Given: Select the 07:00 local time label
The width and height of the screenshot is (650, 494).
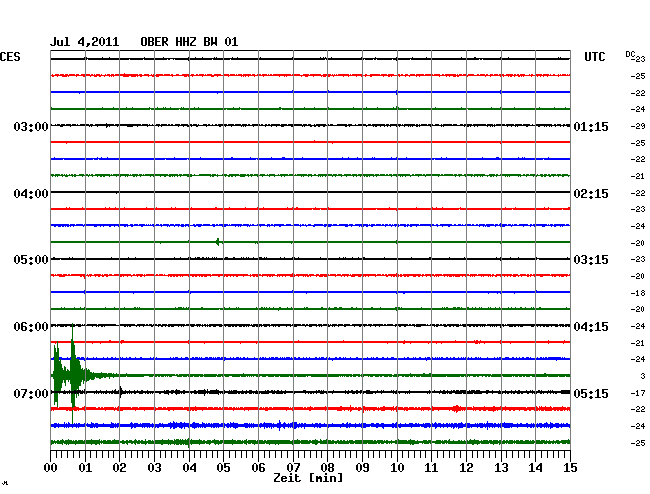Looking at the screenshot, I should pyautogui.click(x=31, y=393).
